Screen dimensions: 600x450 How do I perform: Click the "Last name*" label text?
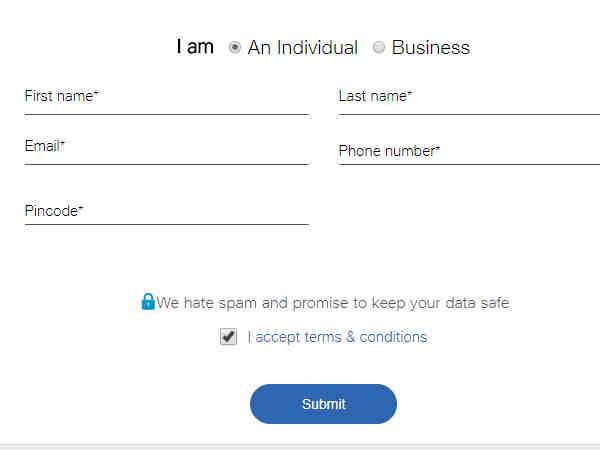pos(375,96)
